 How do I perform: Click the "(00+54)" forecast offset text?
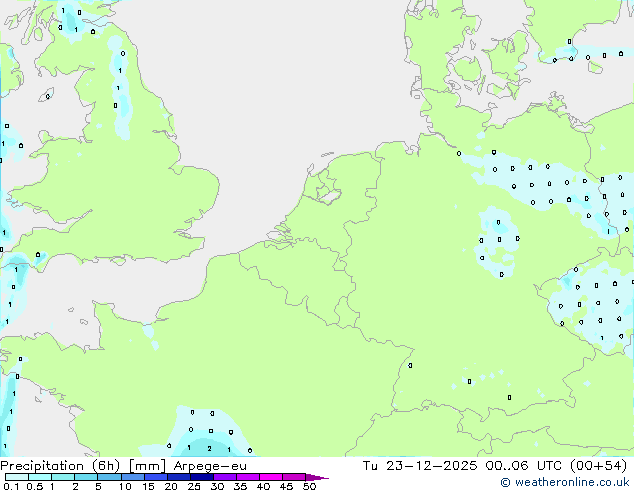tap(598, 465)
